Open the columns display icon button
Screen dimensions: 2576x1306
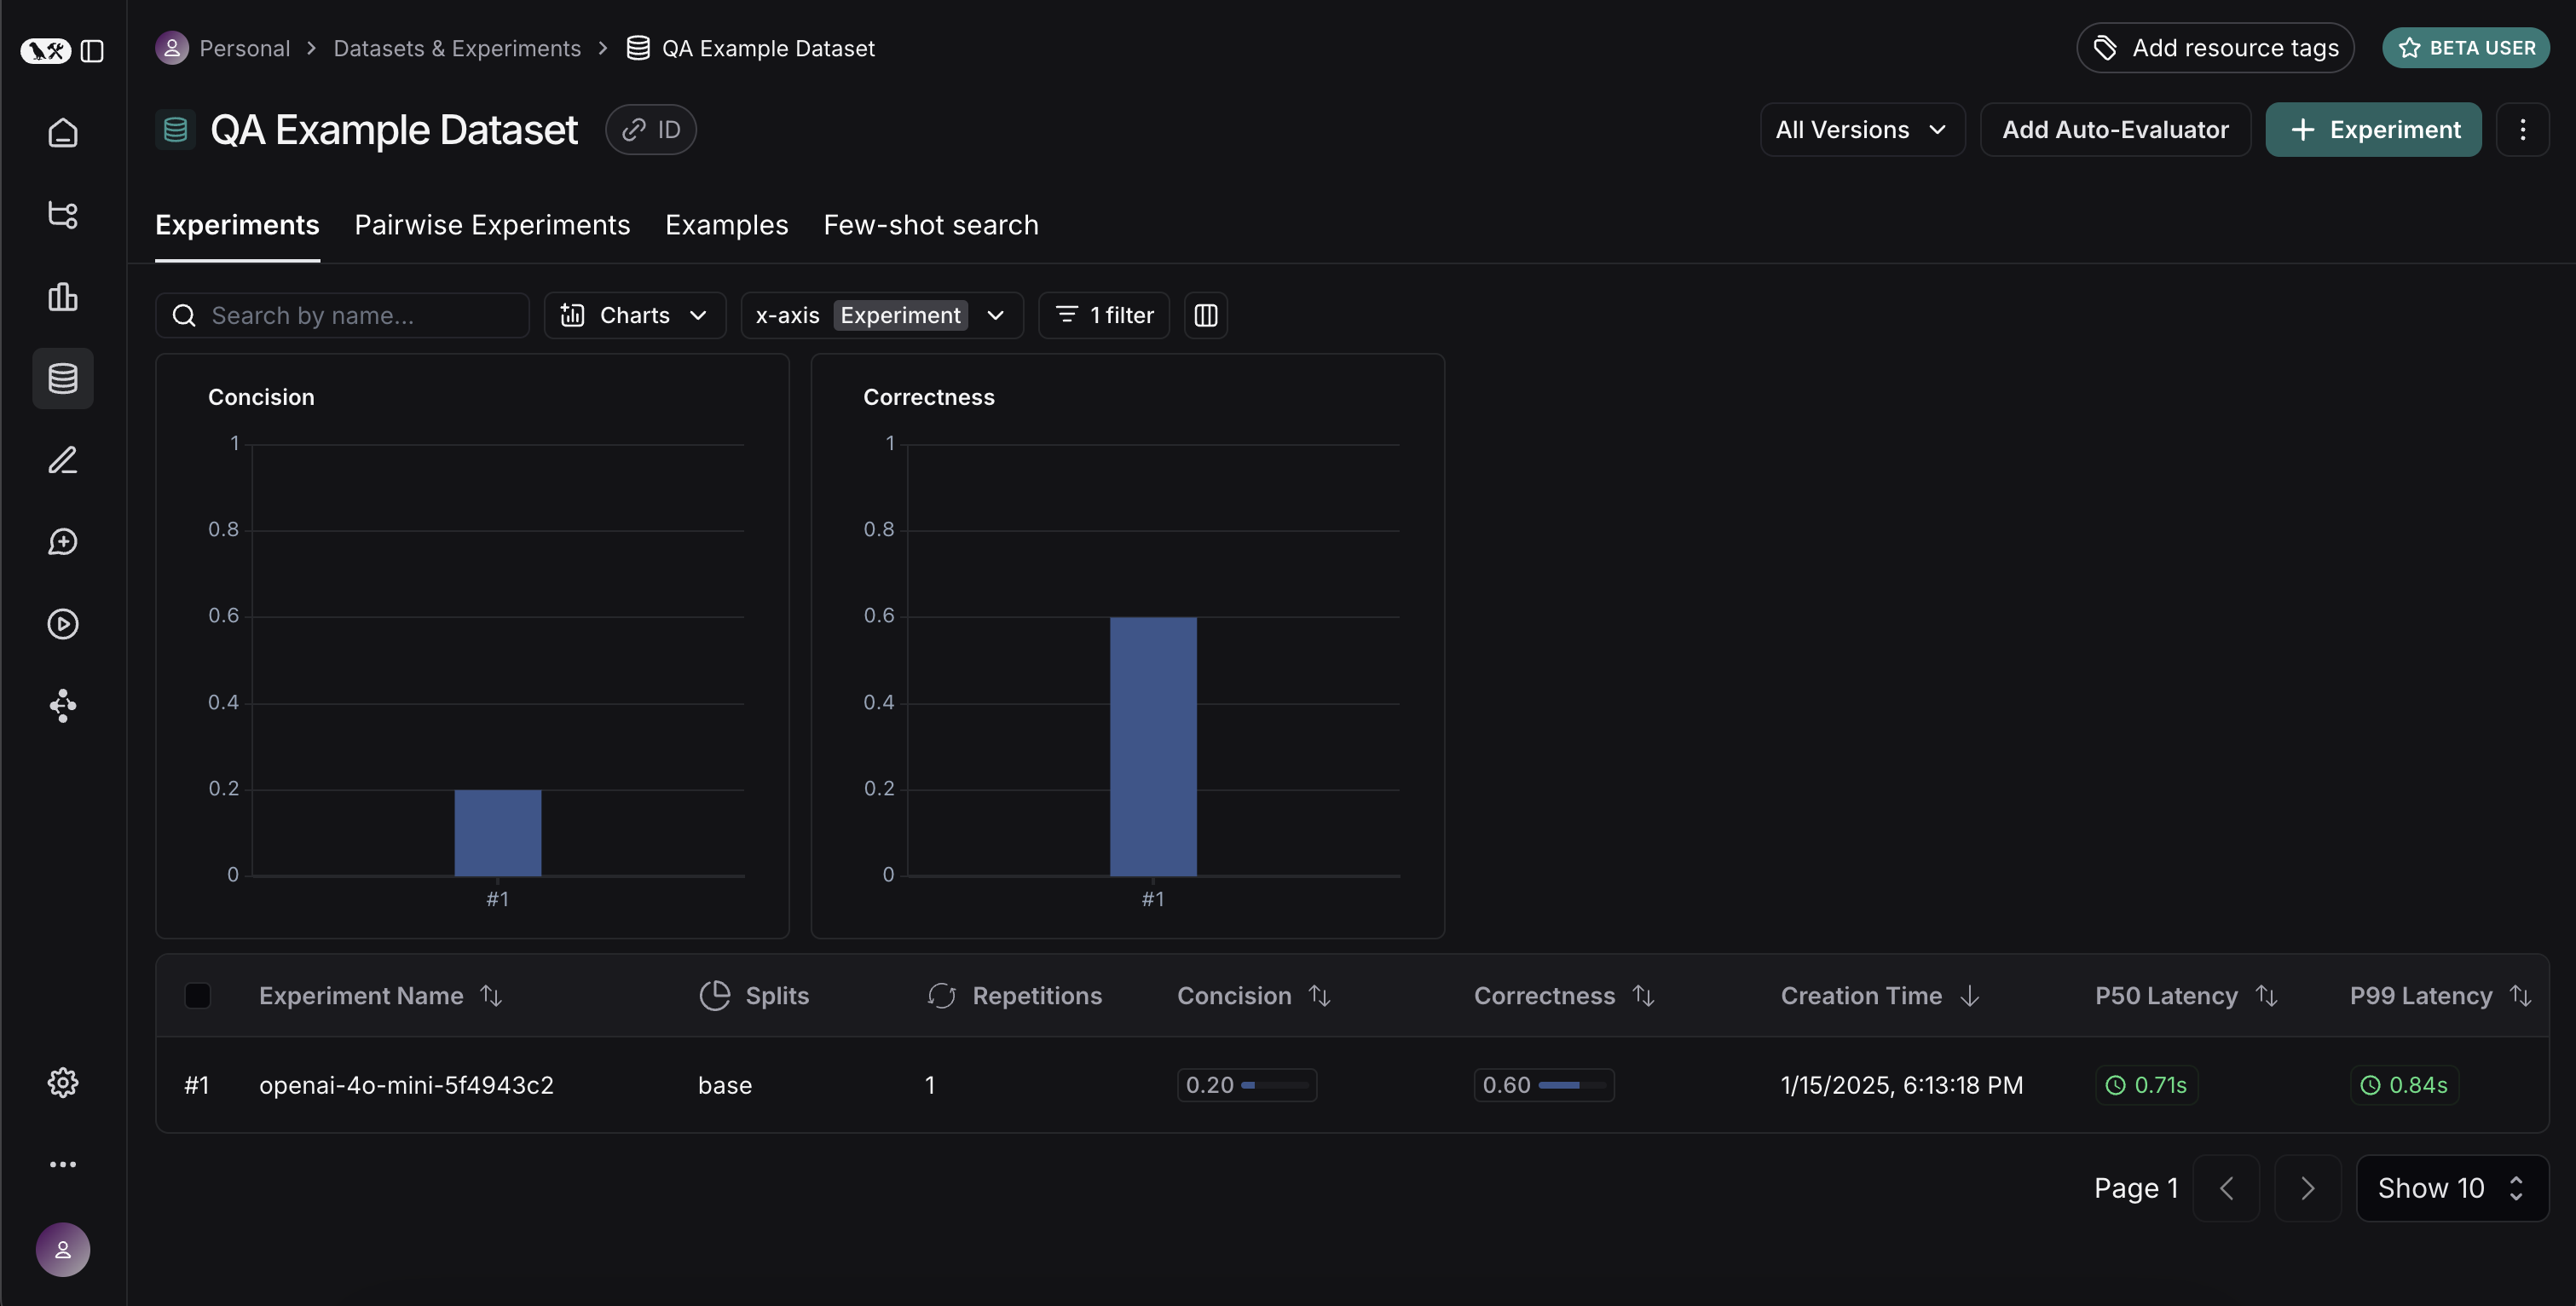click(x=1205, y=316)
